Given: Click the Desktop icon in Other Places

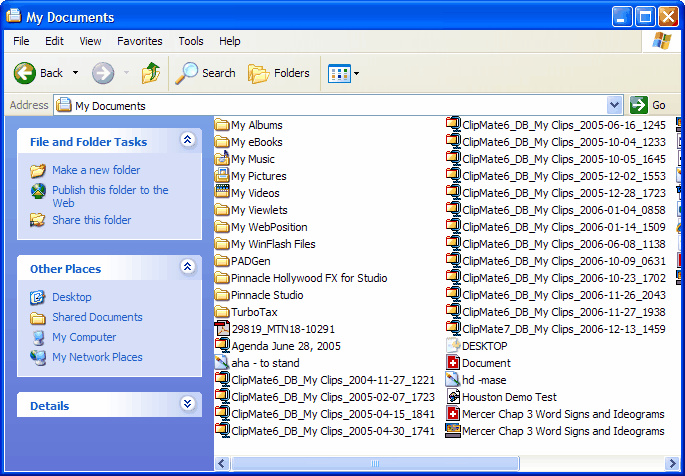Looking at the screenshot, I should (x=38, y=297).
